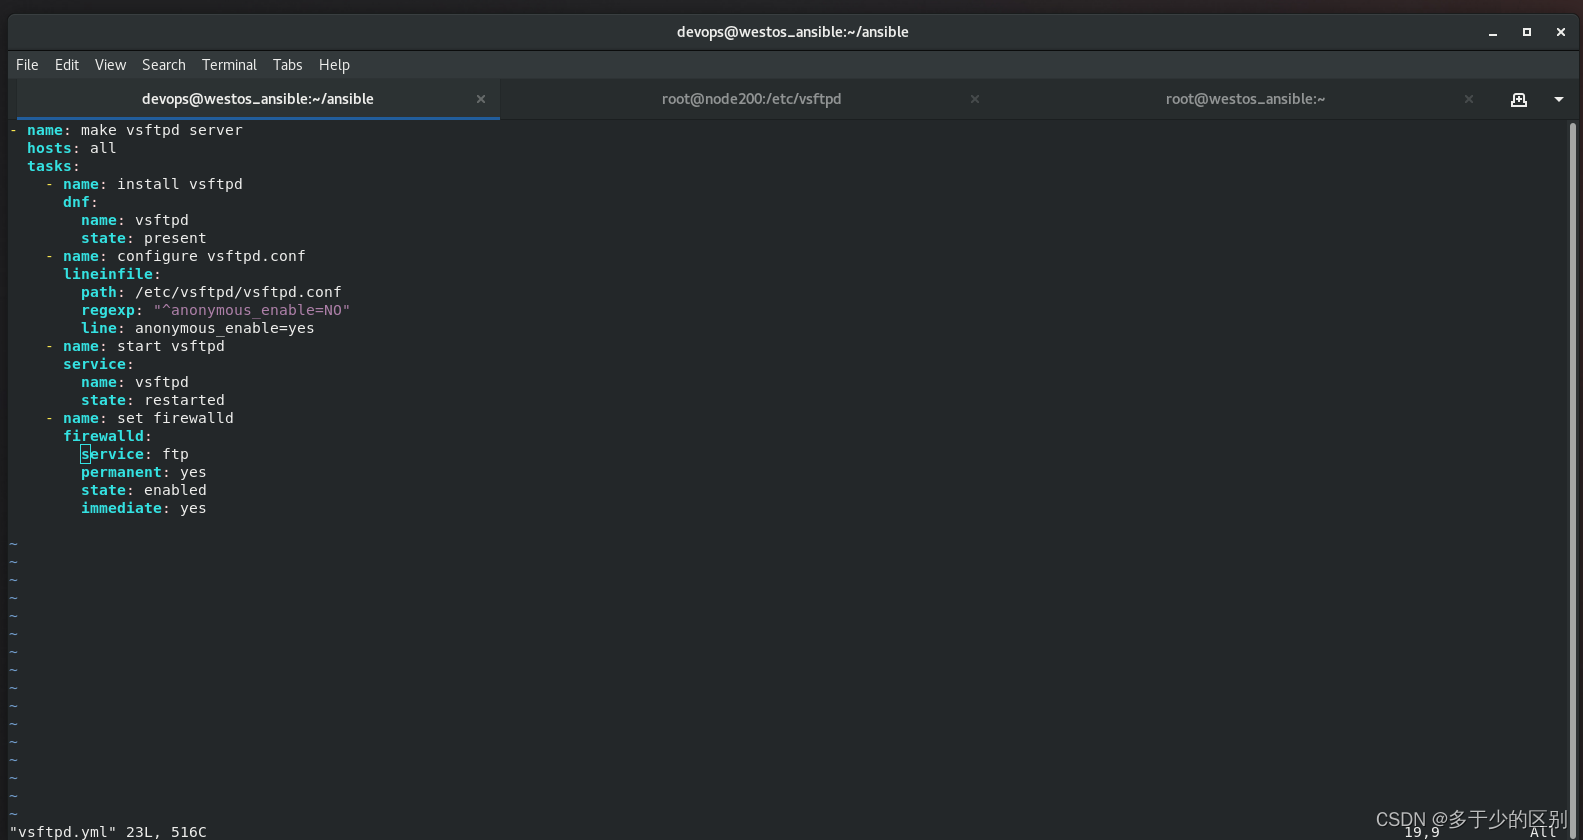This screenshot has width=1583, height=840.
Task: Click the "anonymous_enable=yes" line value
Action: click(x=225, y=328)
